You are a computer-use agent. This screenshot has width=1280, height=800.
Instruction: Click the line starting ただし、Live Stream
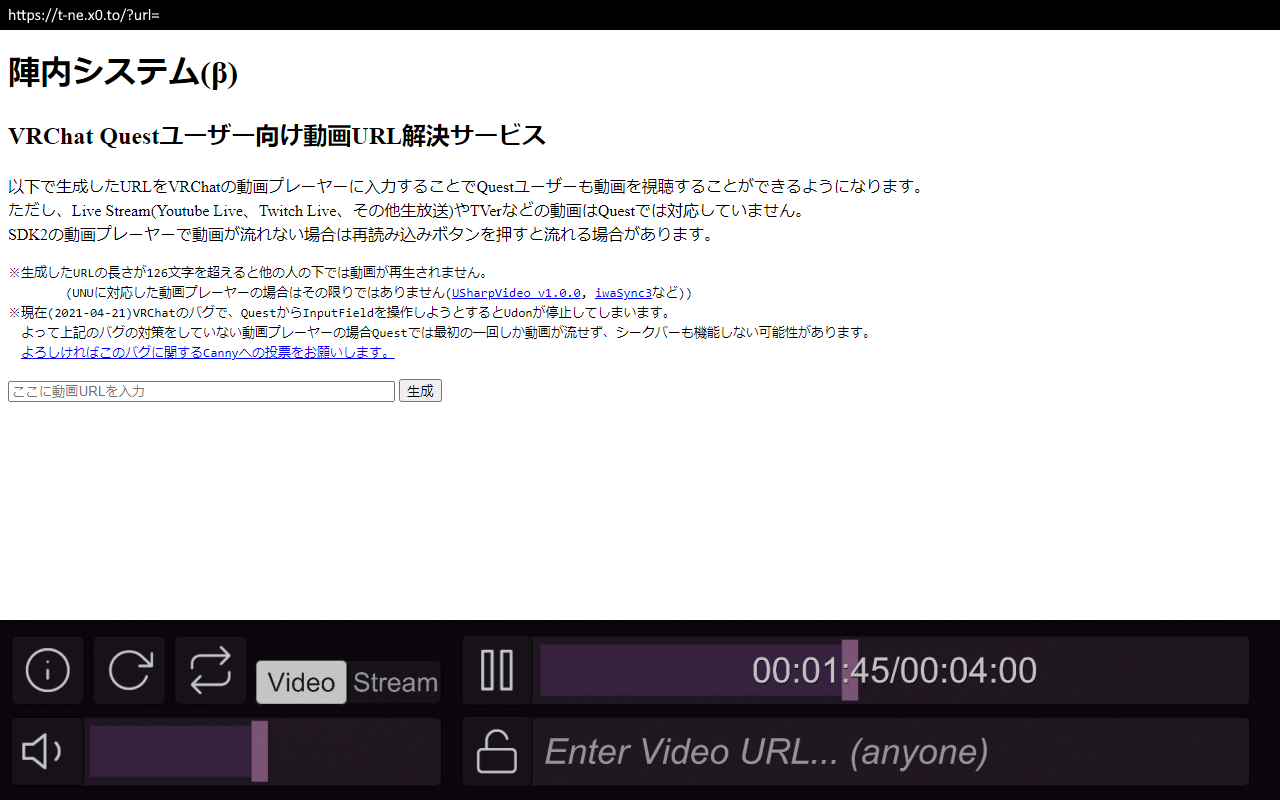406,211
